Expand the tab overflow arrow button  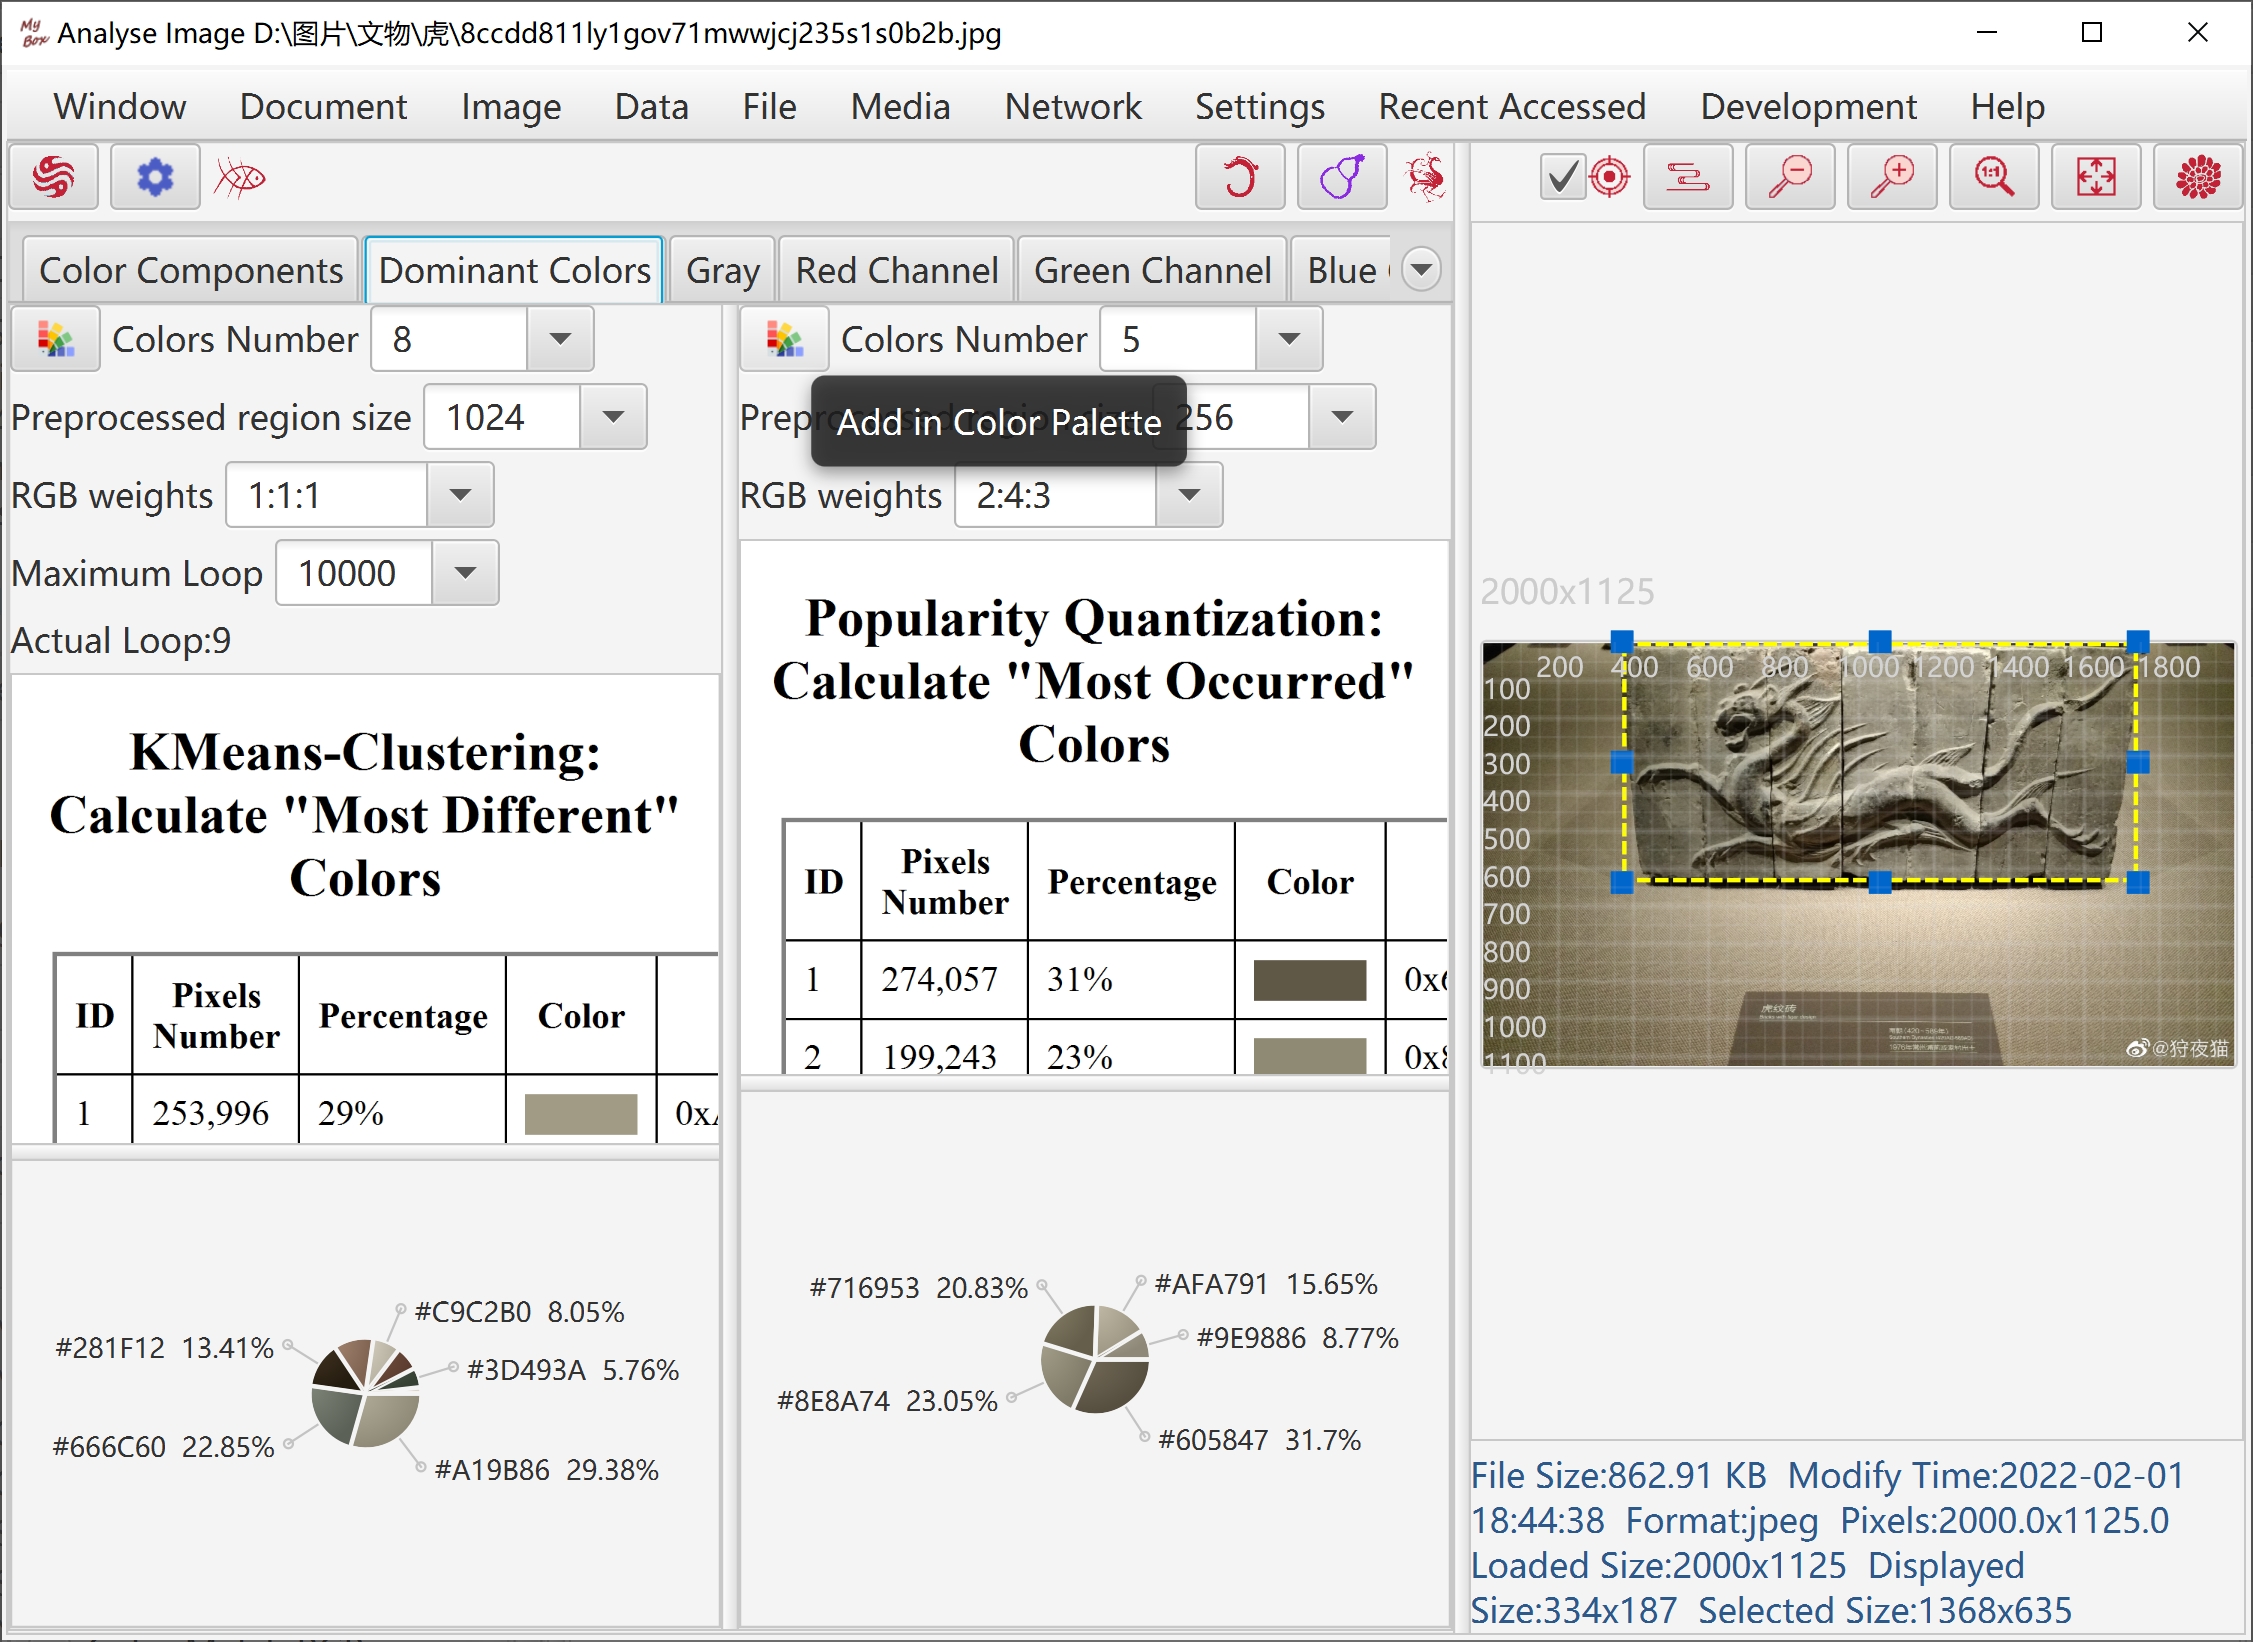(1421, 269)
